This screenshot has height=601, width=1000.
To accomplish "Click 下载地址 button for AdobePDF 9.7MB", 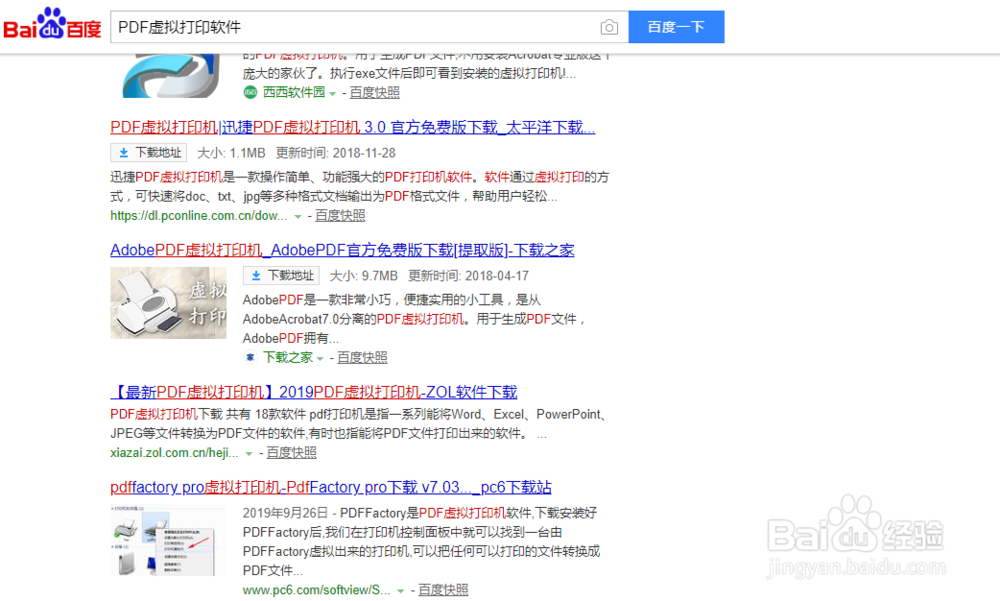I will 281,276.
